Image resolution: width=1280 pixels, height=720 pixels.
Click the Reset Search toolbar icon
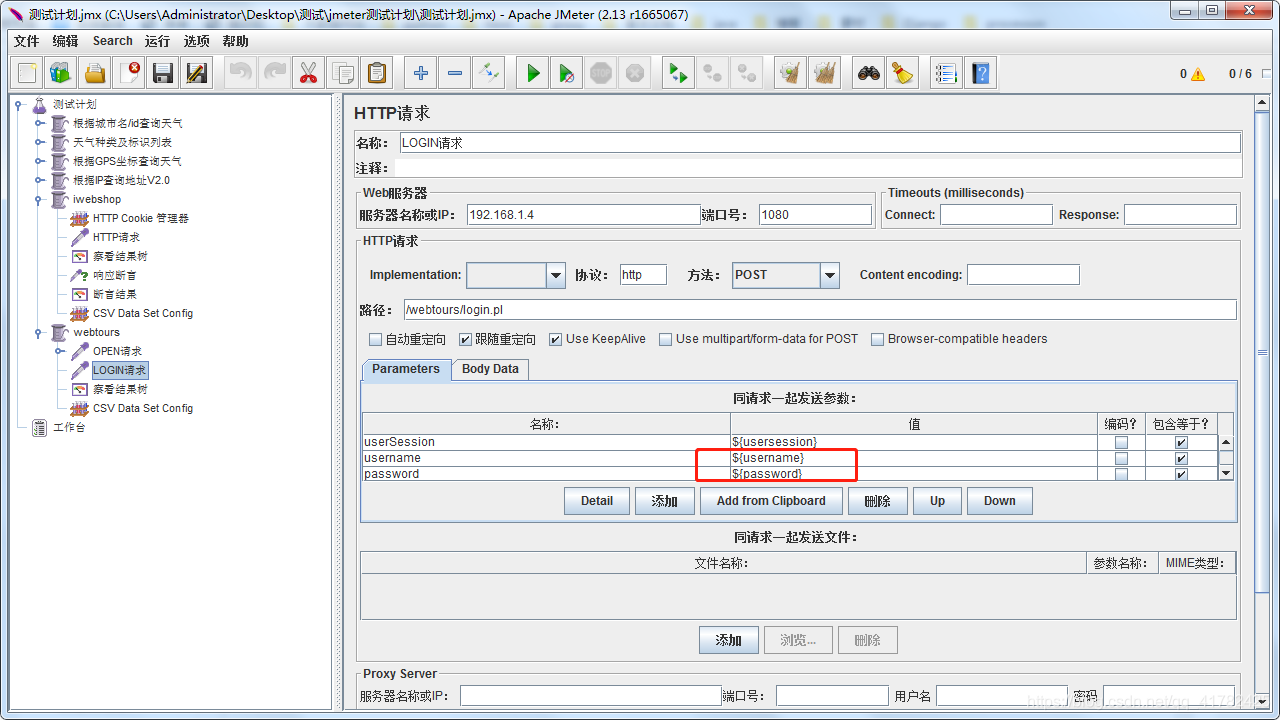(x=903, y=73)
